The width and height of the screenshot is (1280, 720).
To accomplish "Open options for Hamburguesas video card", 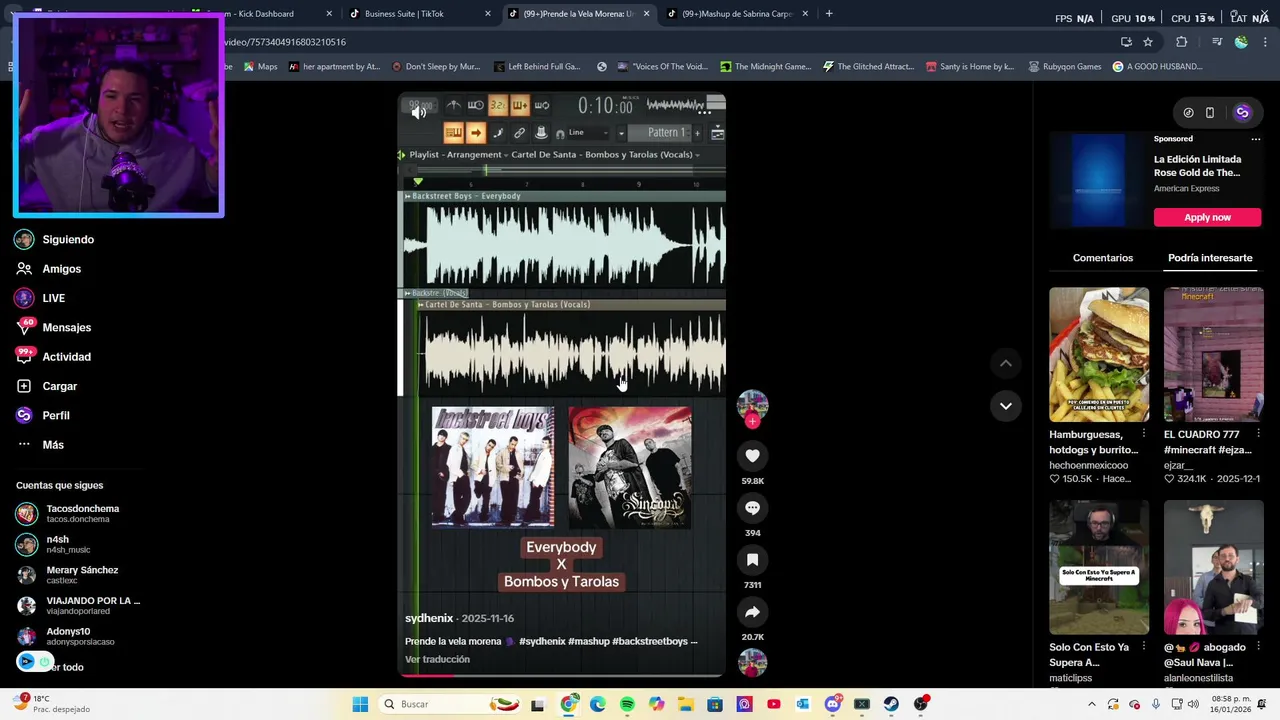I will pyautogui.click(x=1144, y=434).
